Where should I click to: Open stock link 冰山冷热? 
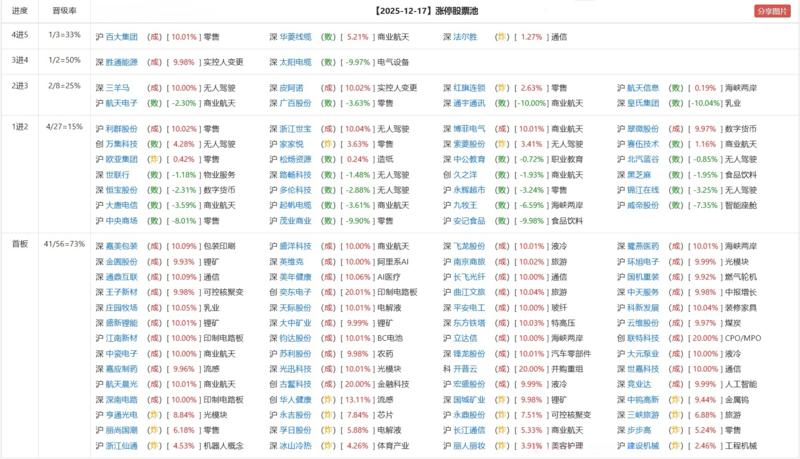(295, 446)
